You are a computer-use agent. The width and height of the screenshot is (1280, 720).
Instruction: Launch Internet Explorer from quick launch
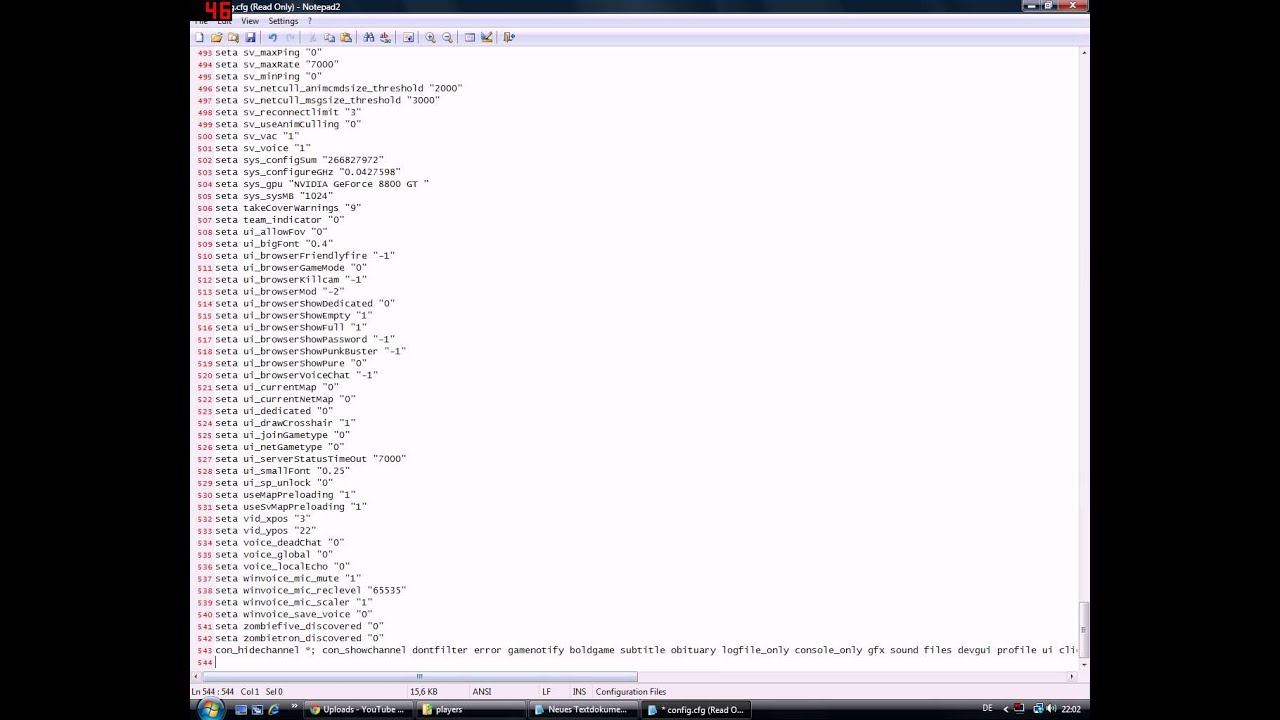(274, 709)
